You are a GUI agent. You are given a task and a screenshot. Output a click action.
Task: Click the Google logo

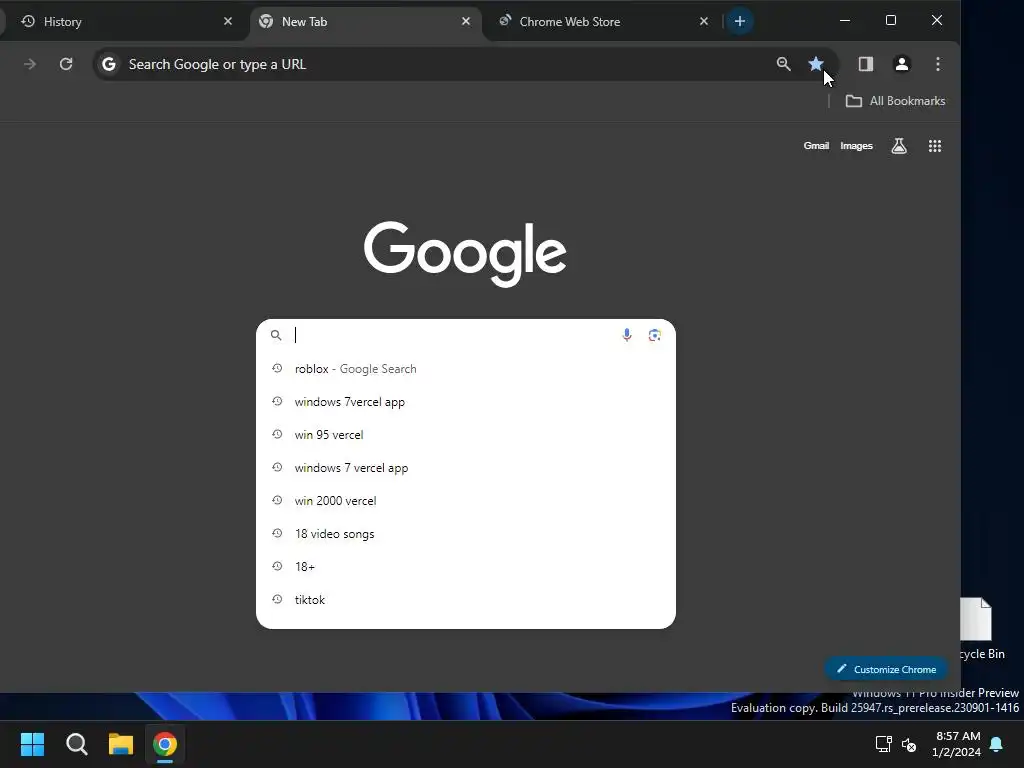click(465, 254)
